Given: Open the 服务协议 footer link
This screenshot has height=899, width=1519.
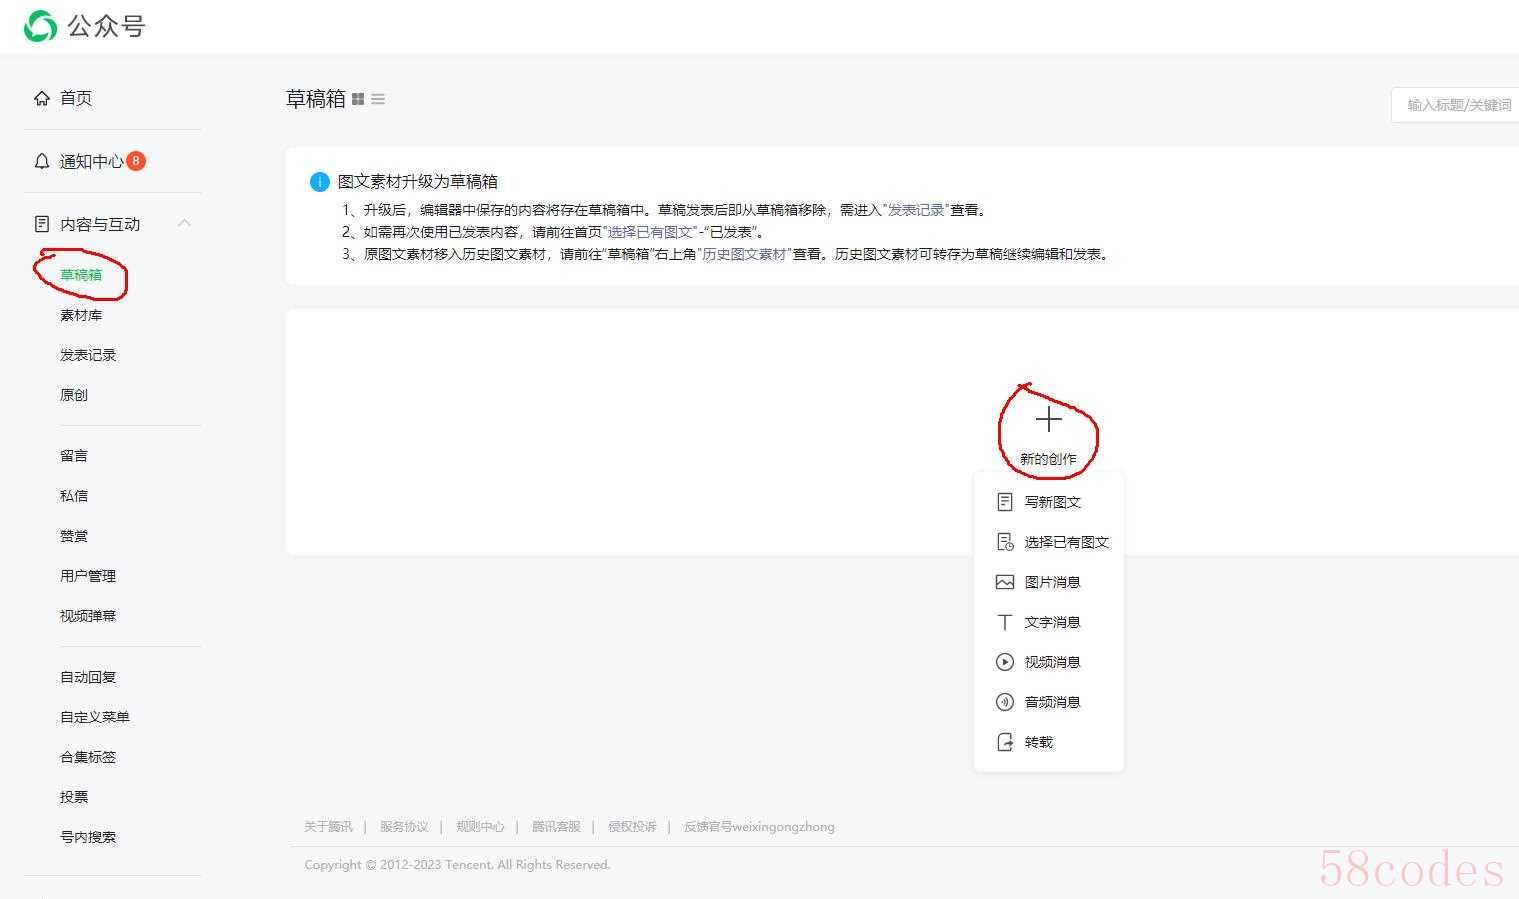Looking at the screenshot, I should click(x=404, y=827).
